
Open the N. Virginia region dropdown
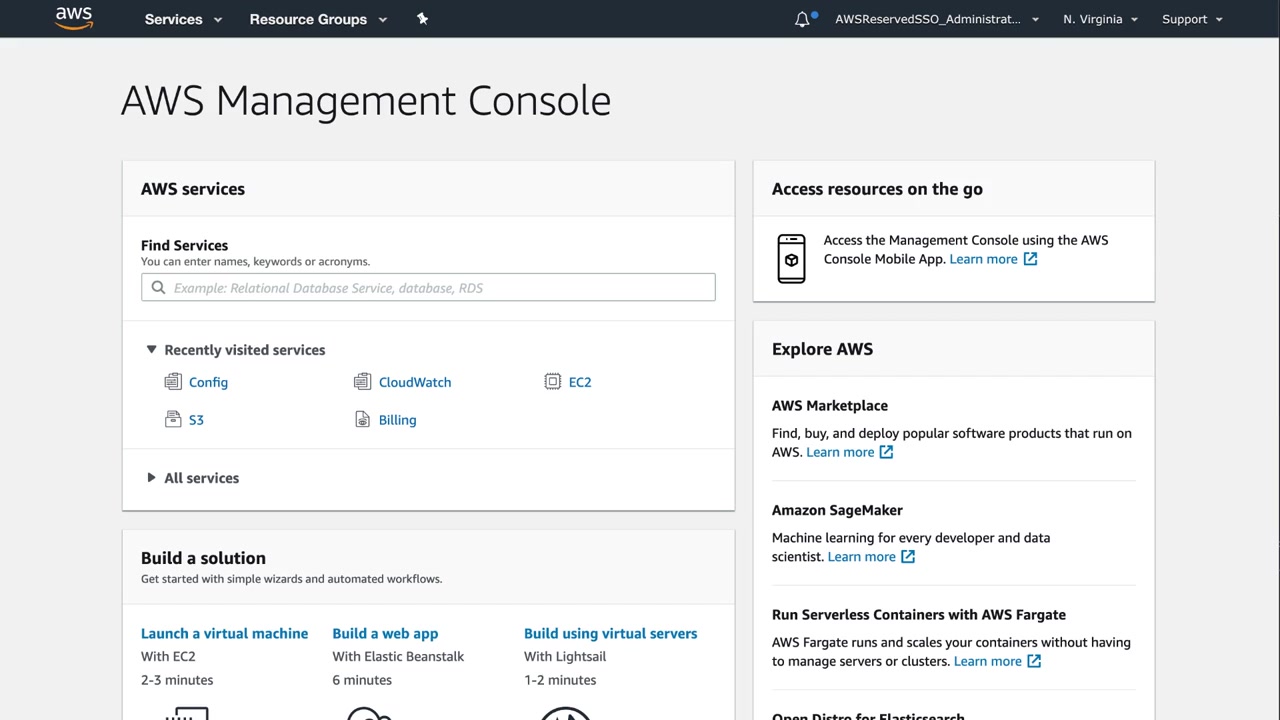click(1100, 19)
